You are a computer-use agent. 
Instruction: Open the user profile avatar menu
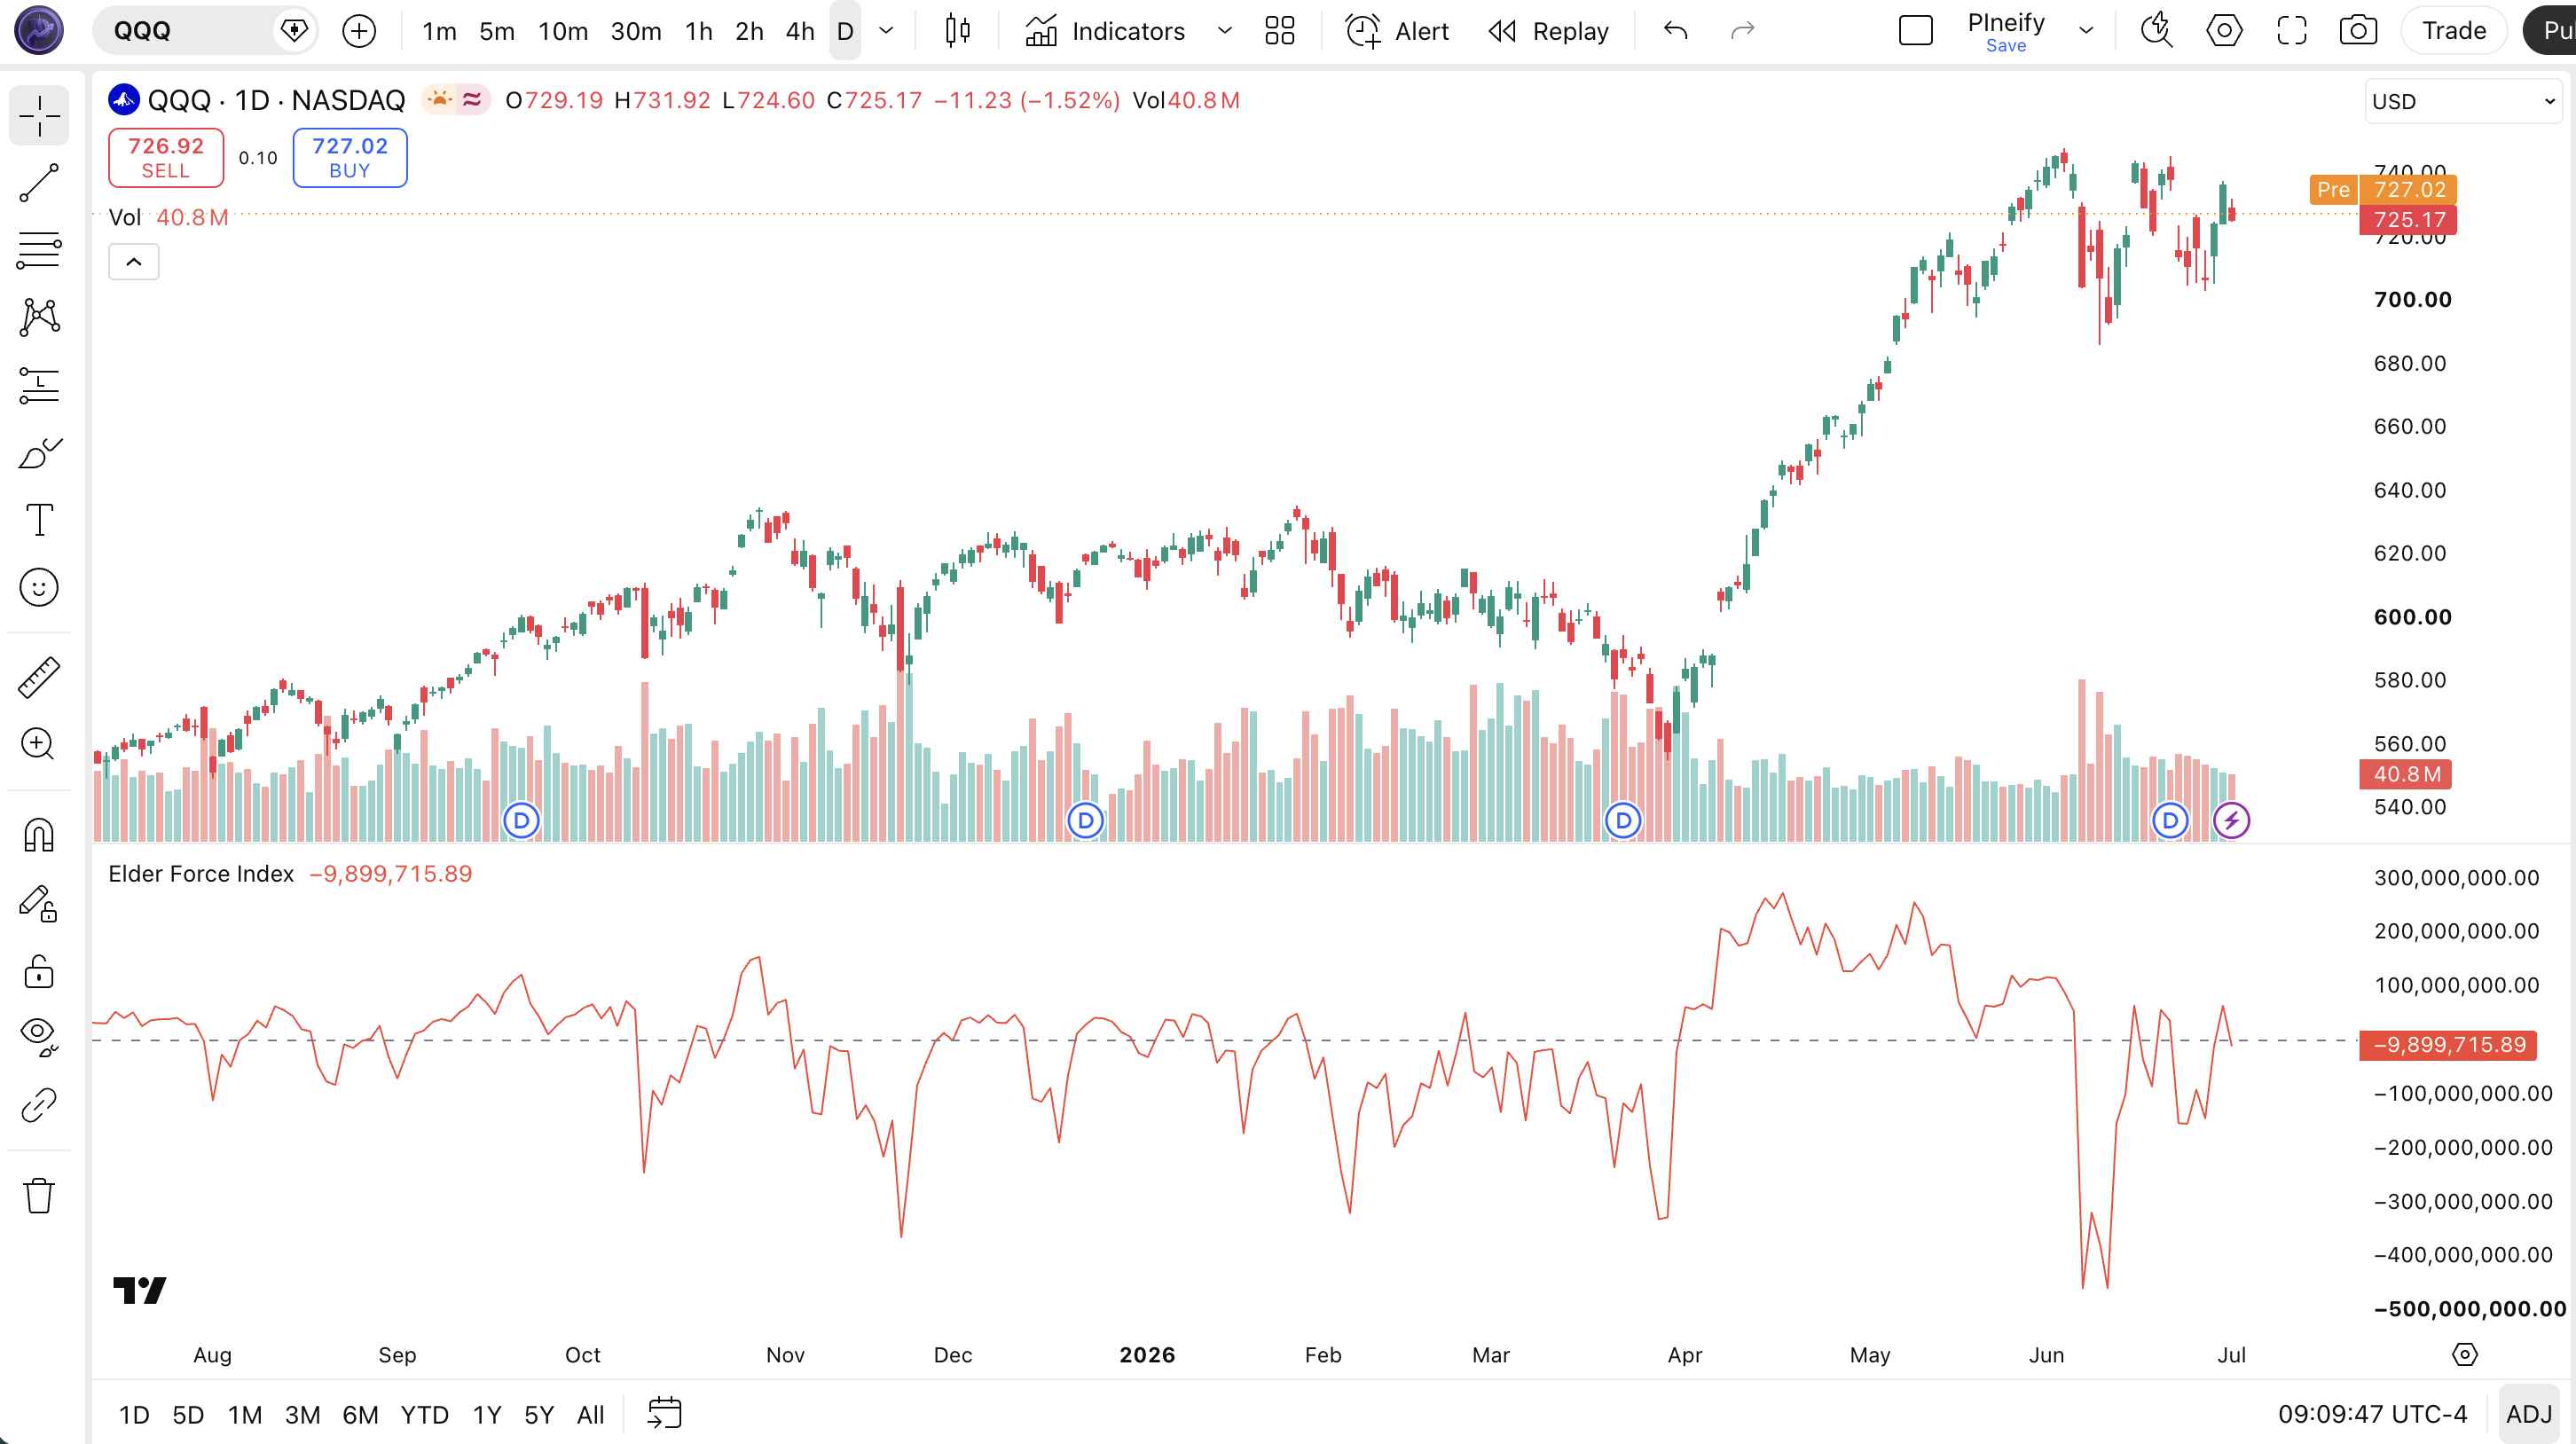[39, 31]
